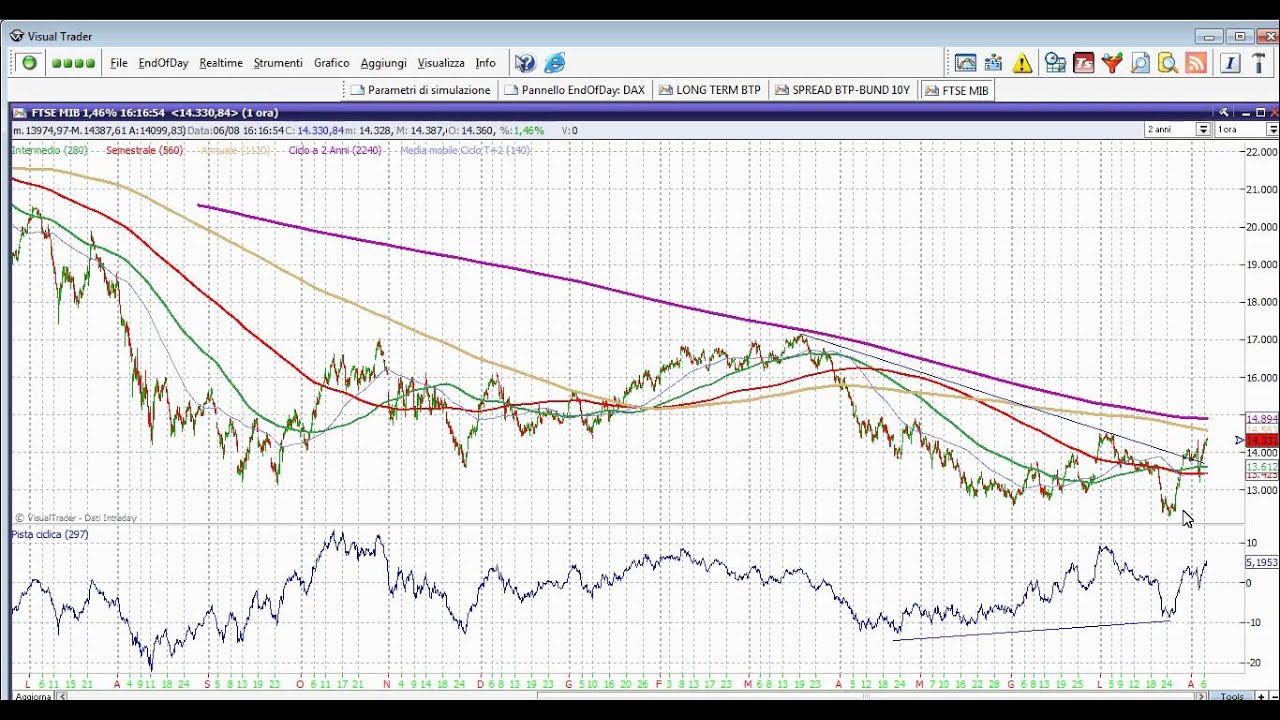The height and width of the screenshot is (720, 1280).
Task: Open the database search icon
Action: 1167,63
